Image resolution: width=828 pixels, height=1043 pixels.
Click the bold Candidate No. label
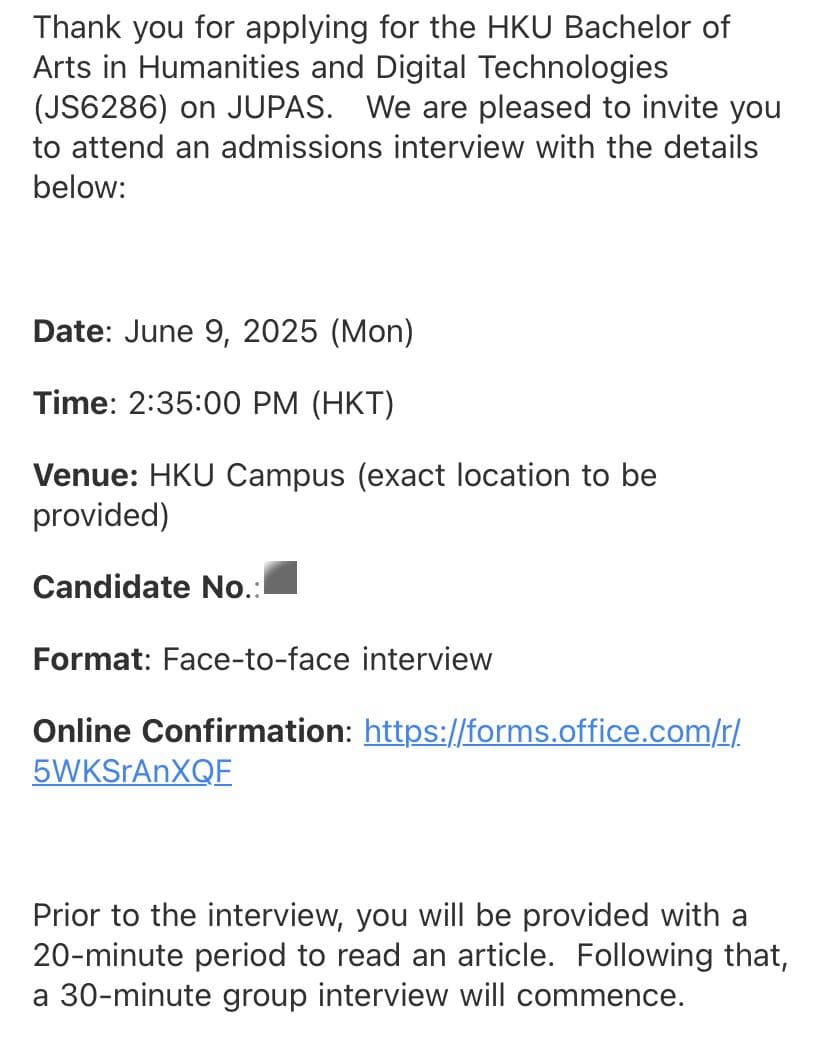143,586
